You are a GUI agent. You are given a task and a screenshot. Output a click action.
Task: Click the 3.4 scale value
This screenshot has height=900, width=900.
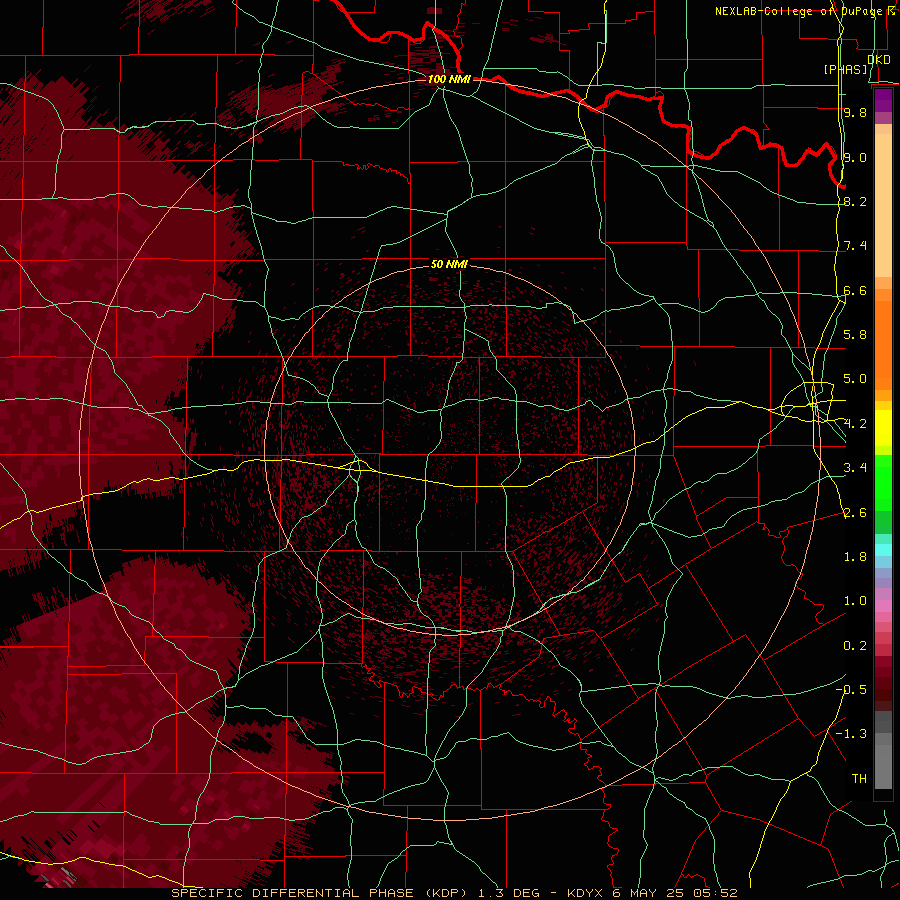[855, 468]
